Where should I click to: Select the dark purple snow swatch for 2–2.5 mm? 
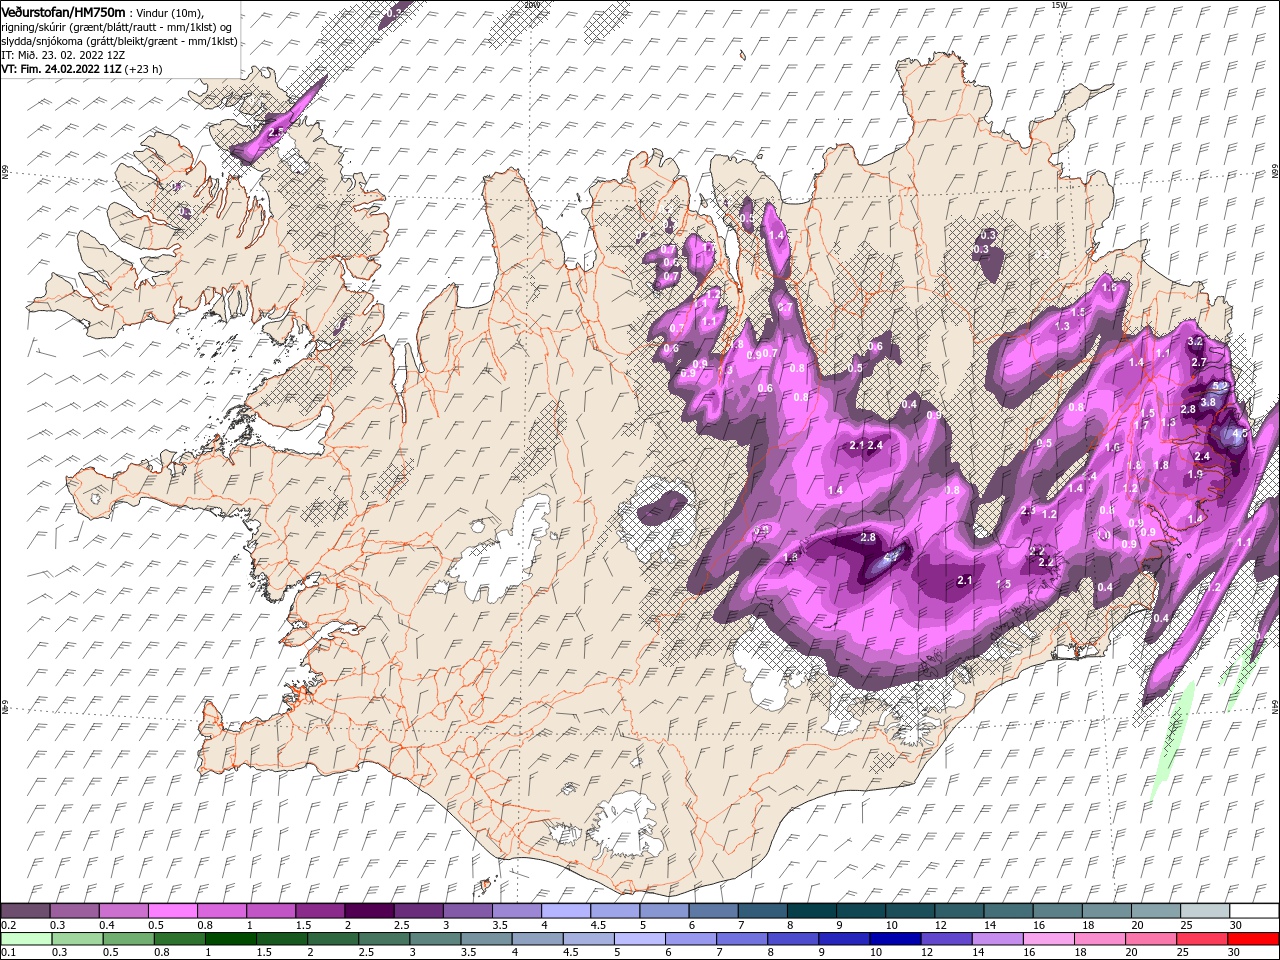tap(370, 910)
